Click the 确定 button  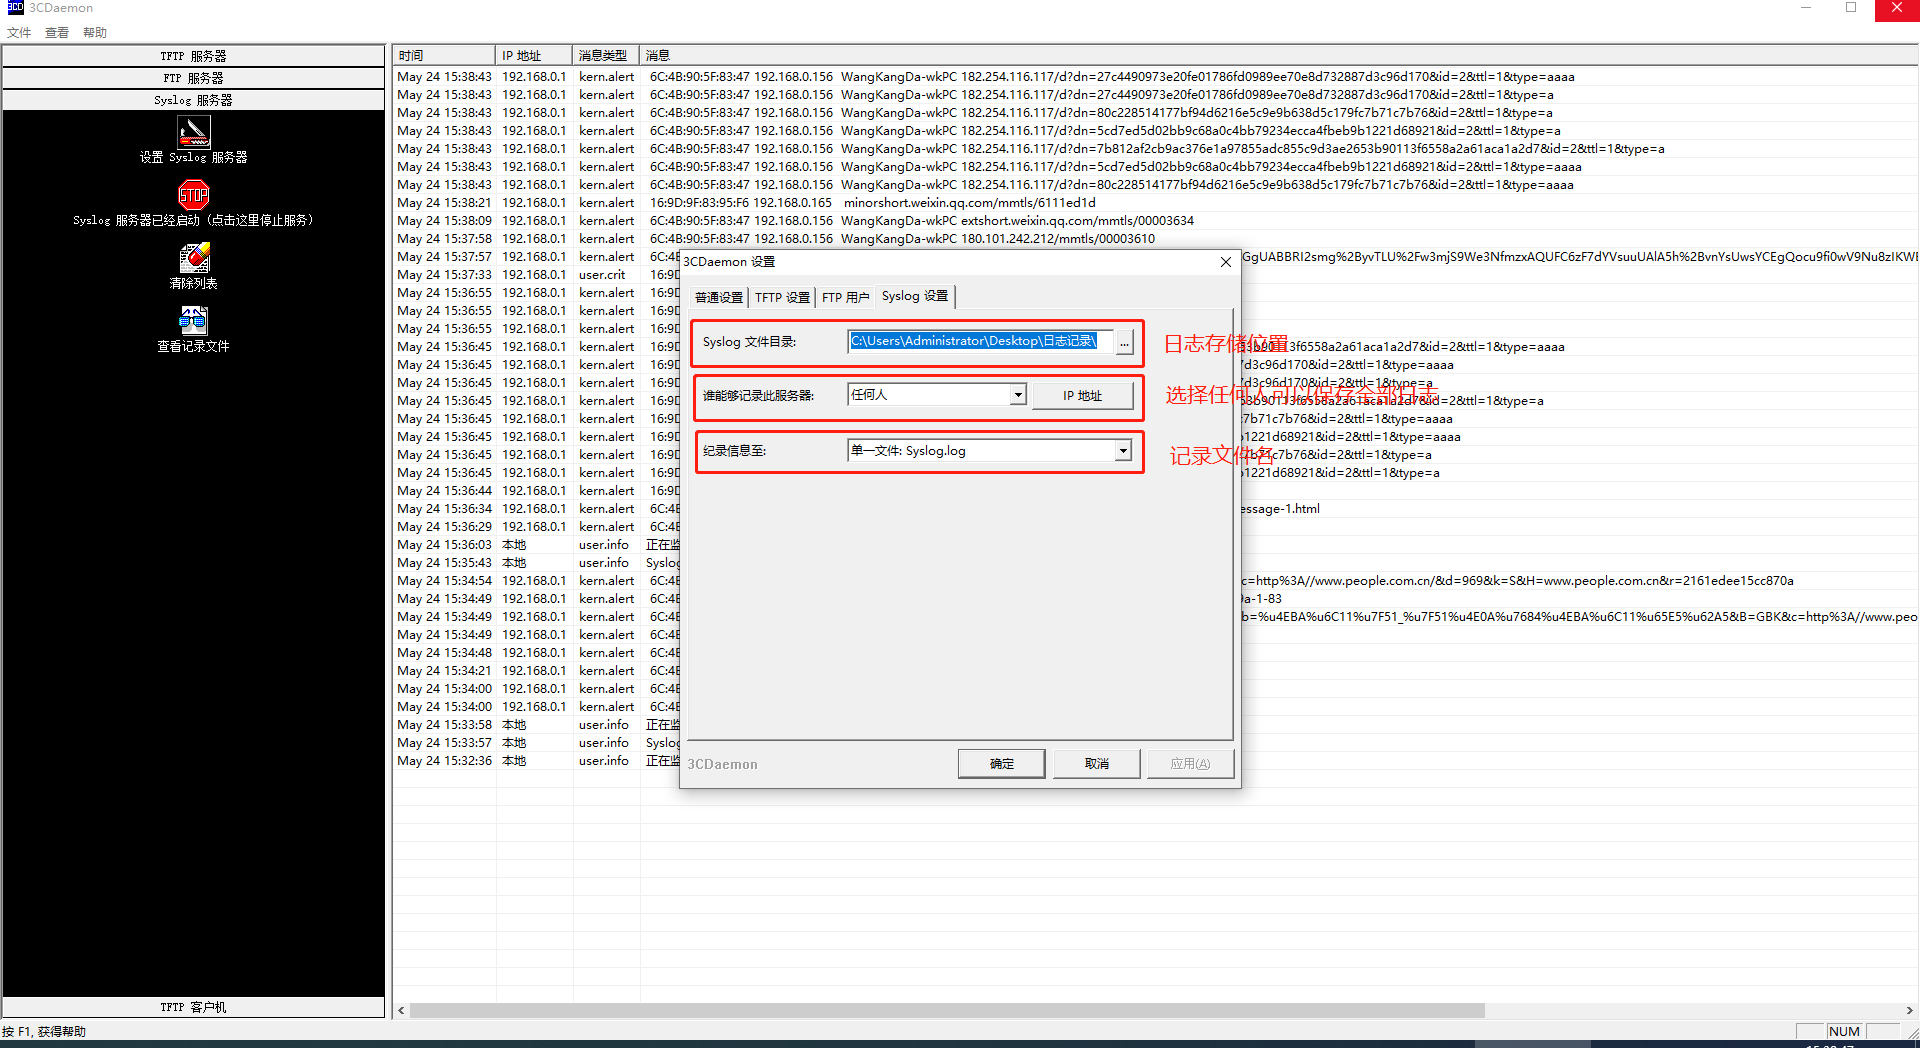coord(1001,764)
